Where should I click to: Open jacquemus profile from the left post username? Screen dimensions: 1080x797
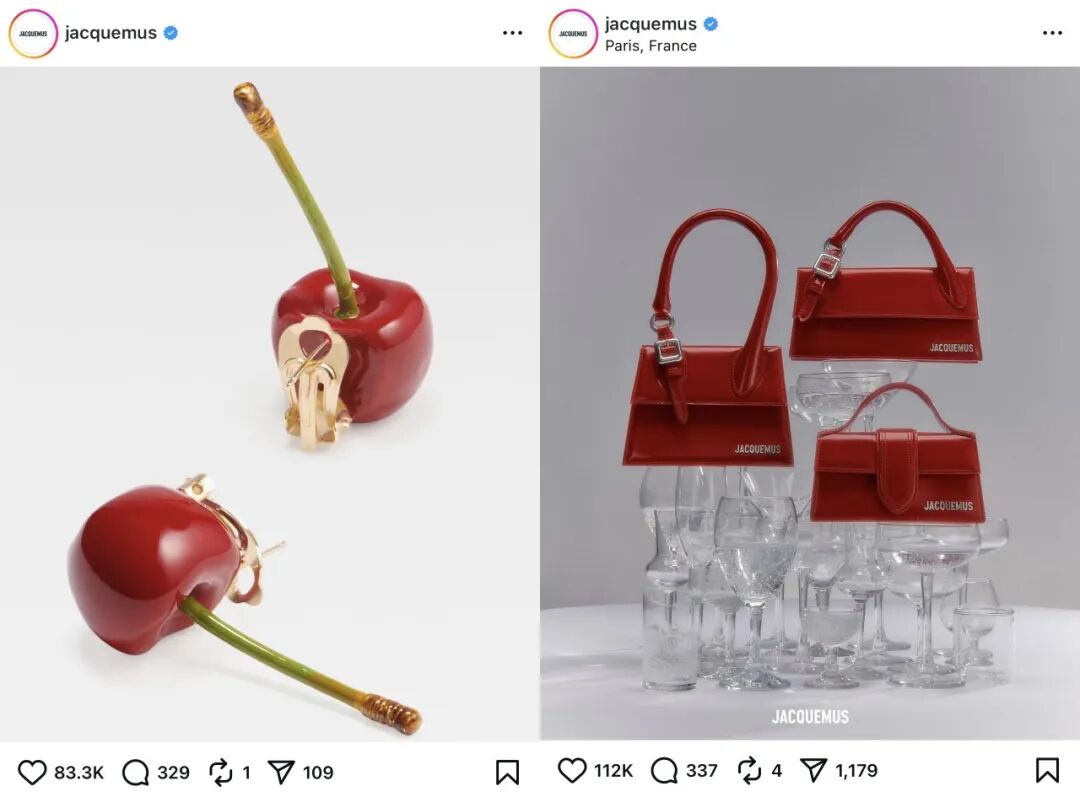pos(110,33)
